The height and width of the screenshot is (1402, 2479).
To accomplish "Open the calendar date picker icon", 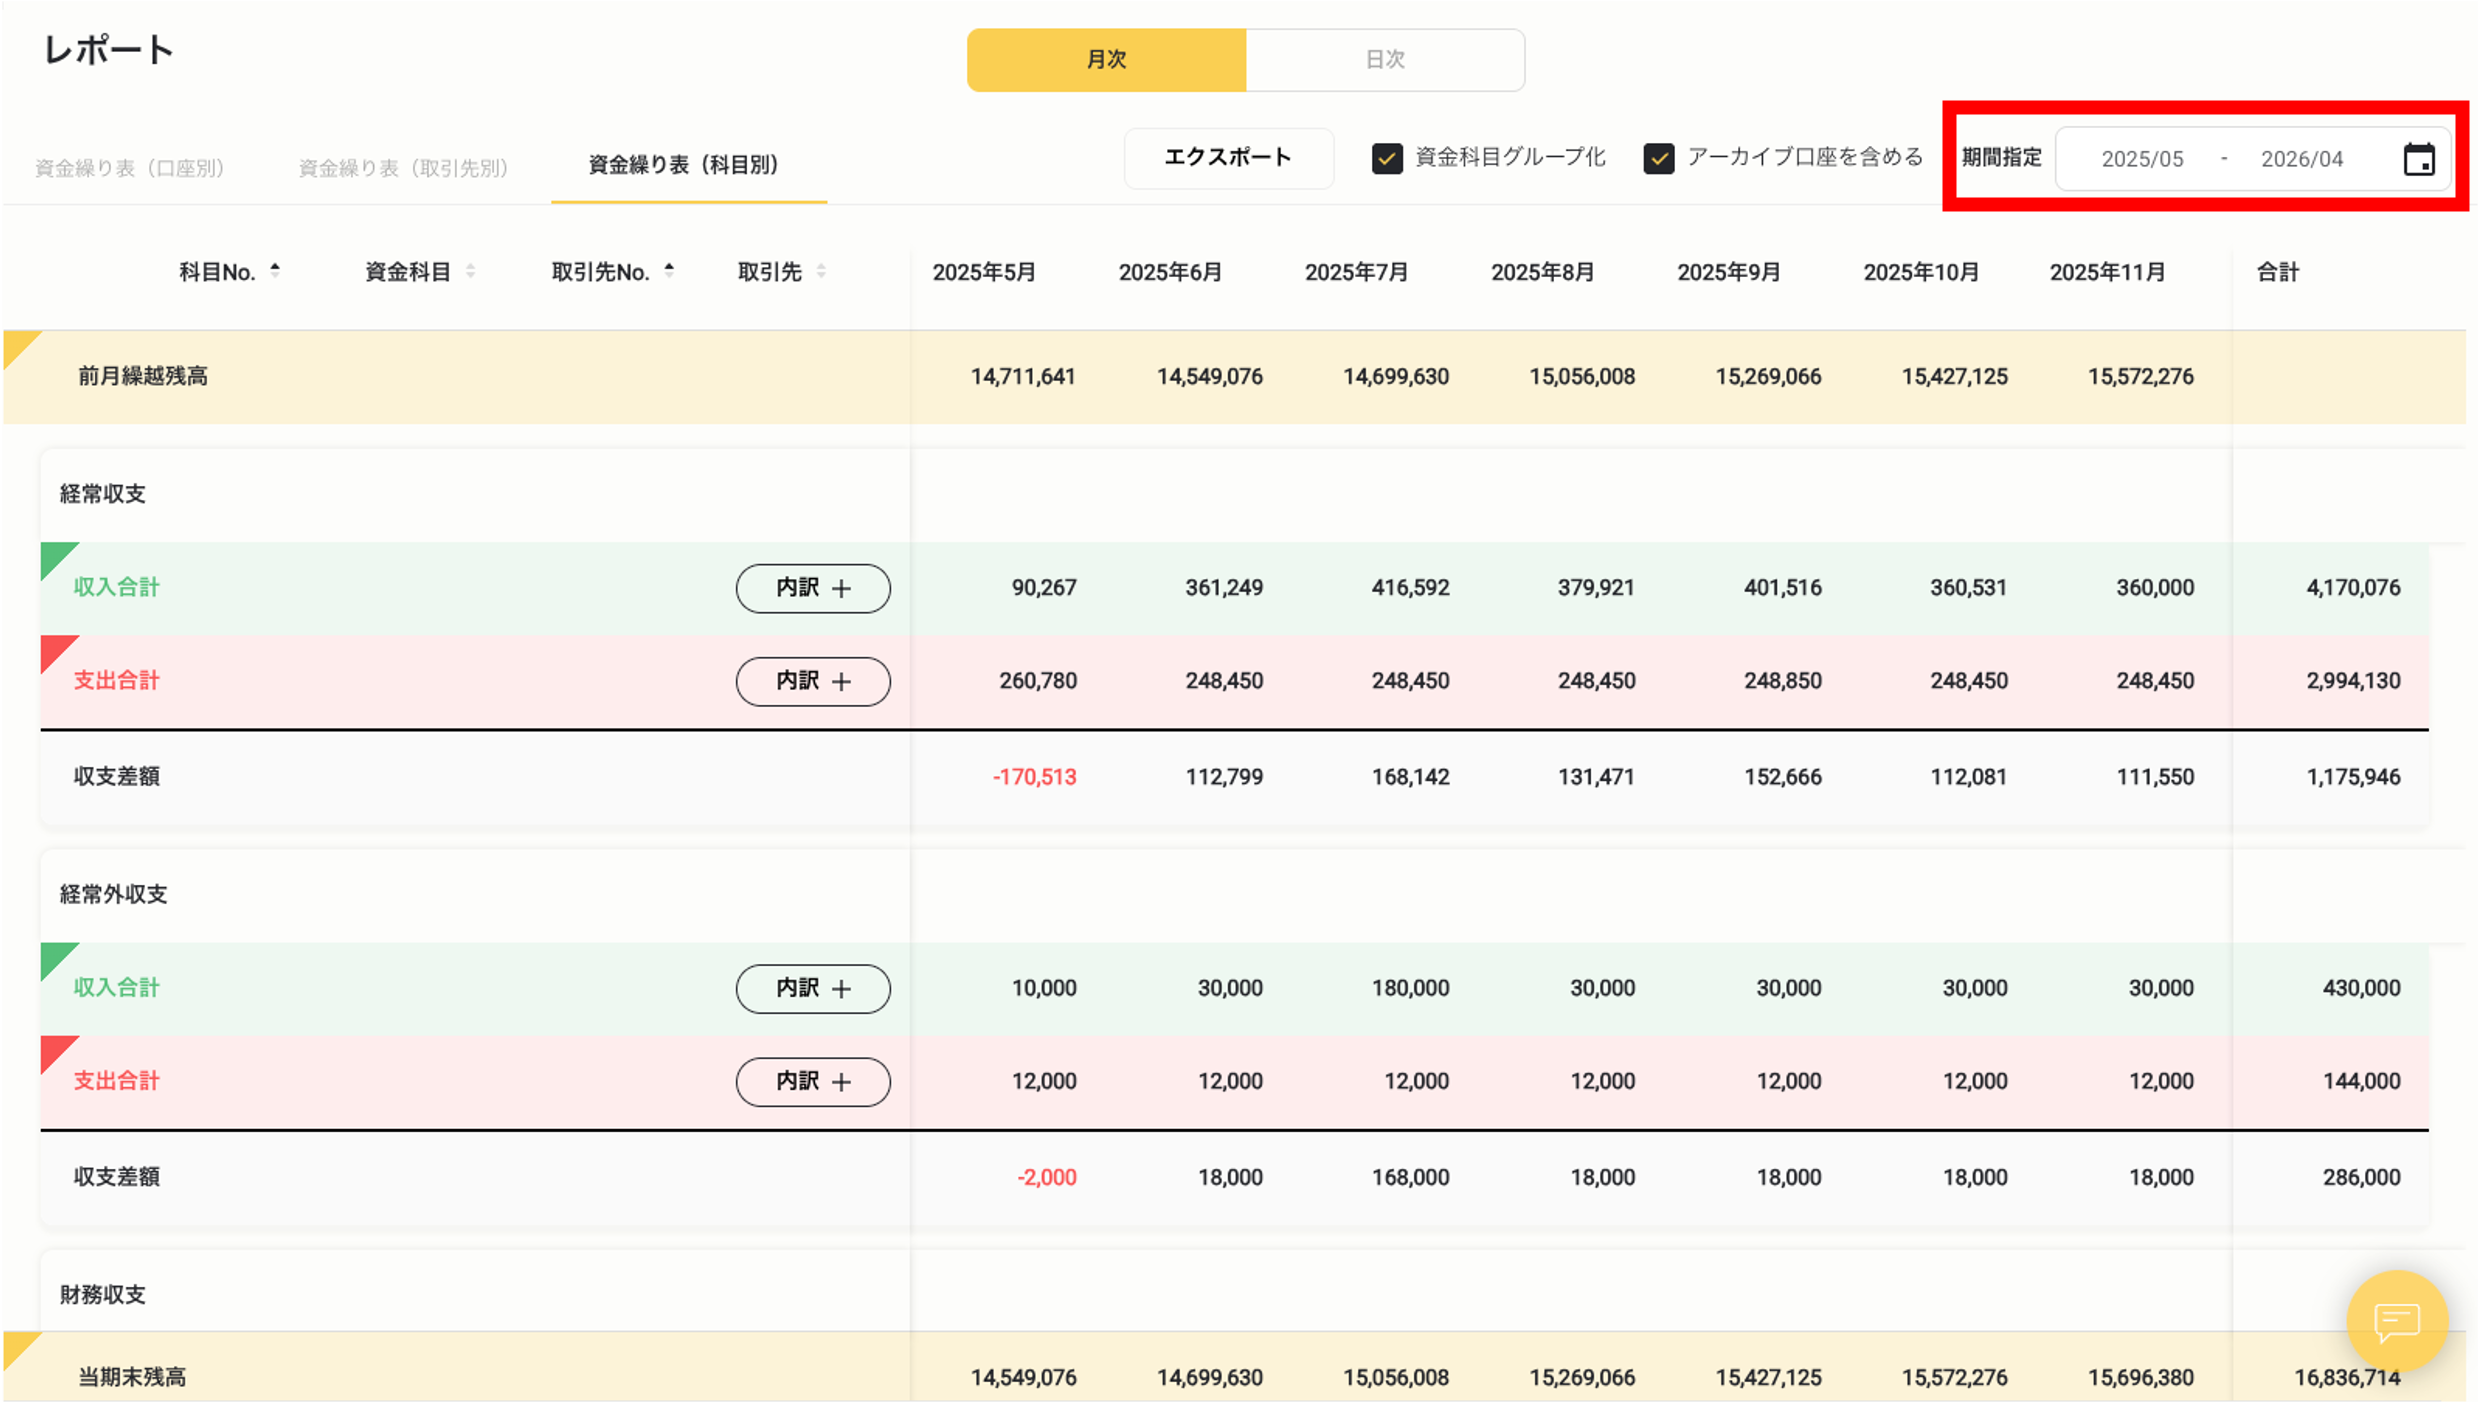I will pos(2419,158).
